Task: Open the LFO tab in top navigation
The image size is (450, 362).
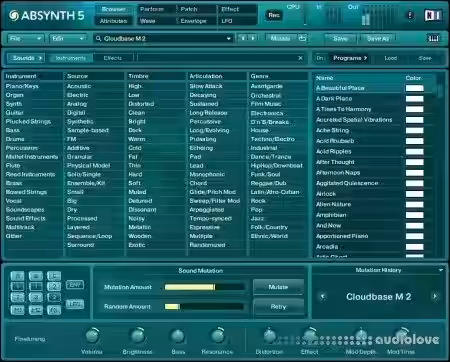Action: click(237, 21)
